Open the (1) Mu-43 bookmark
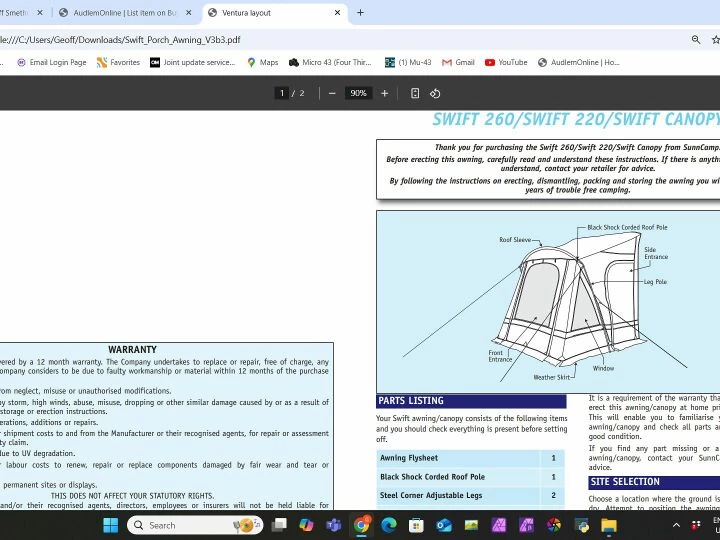 click(408, 62)
